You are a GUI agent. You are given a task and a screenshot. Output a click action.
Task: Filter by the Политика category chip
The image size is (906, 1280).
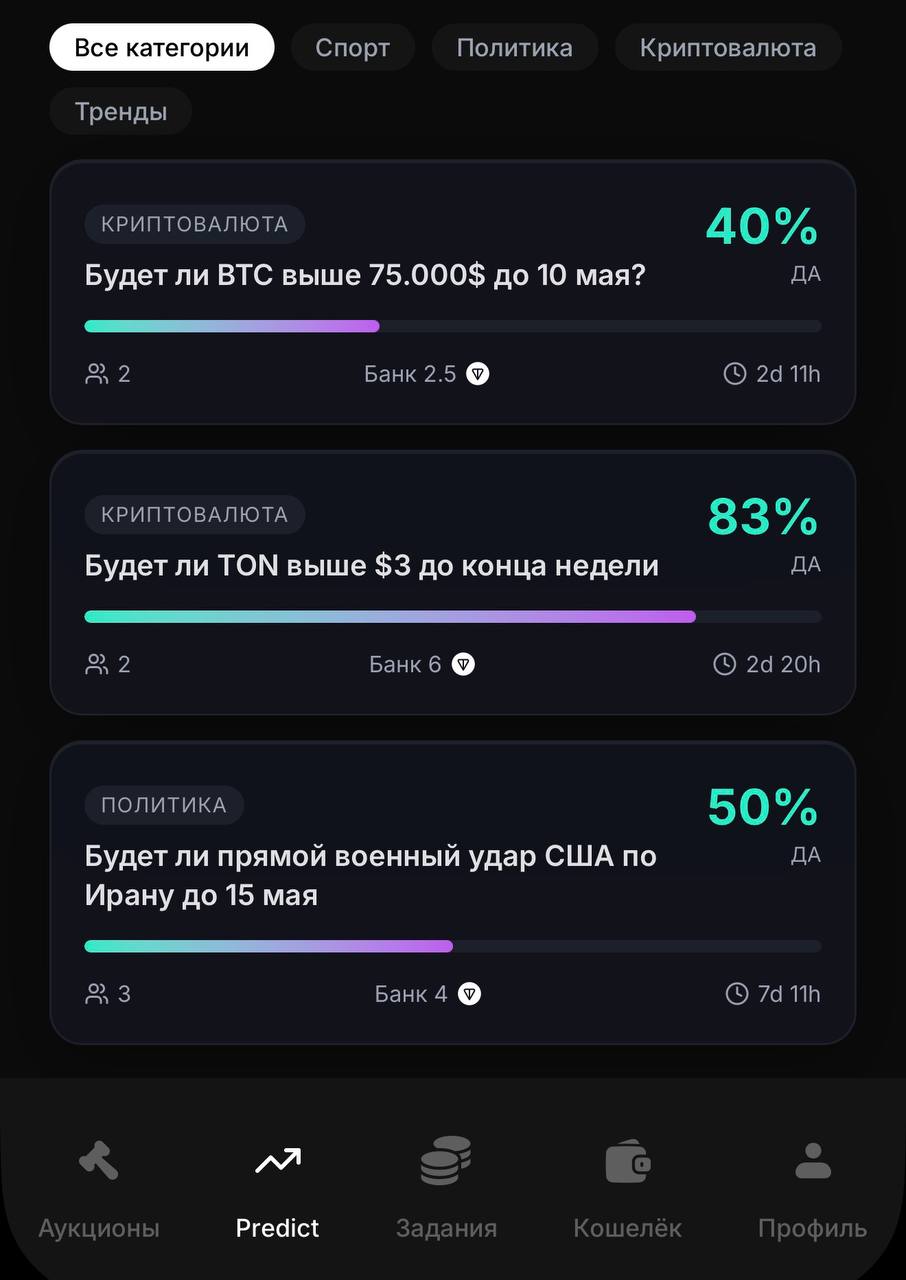[x=514, y=47]
